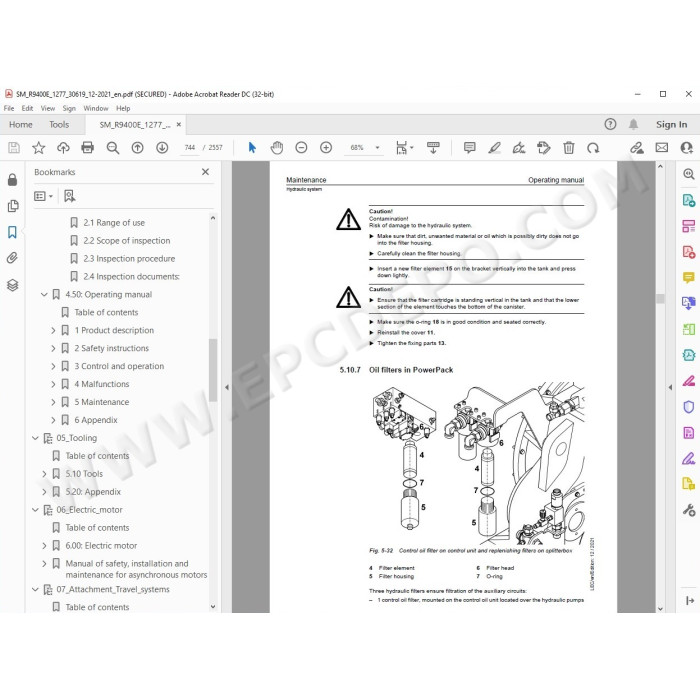Expand the 5 Maintenance bookmark
The width and height of the screenshot is (700, 700).
[x=53, y=402]
